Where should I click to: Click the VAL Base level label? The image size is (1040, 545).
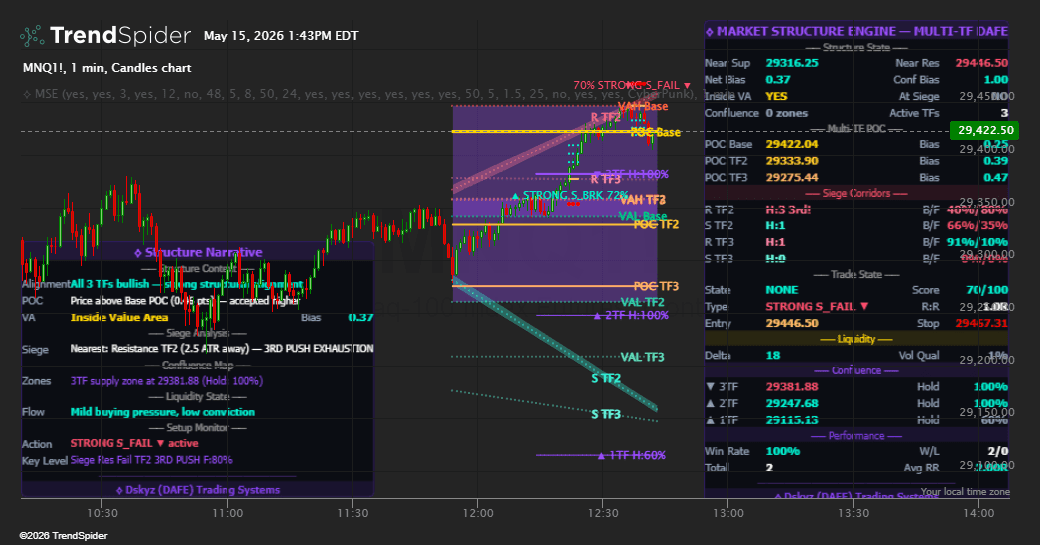click(x=643, y=216)
